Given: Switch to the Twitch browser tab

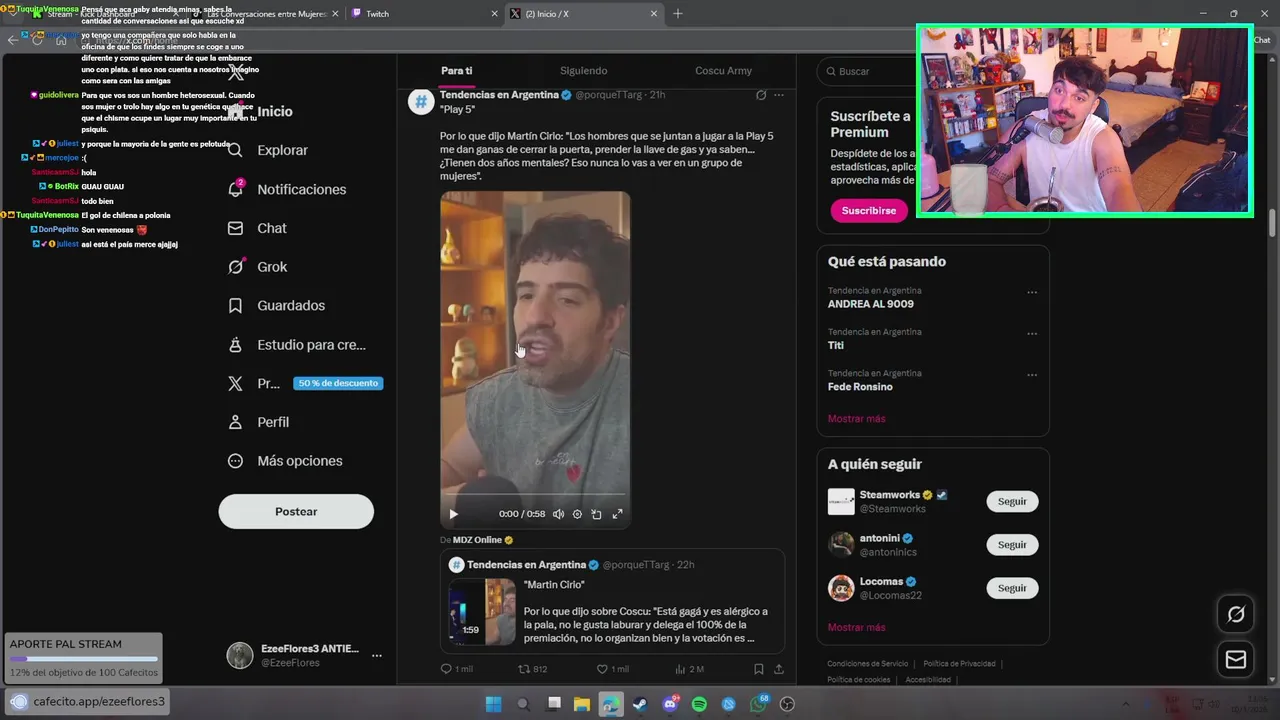Looking at the screenshot, I should point(425,14).
